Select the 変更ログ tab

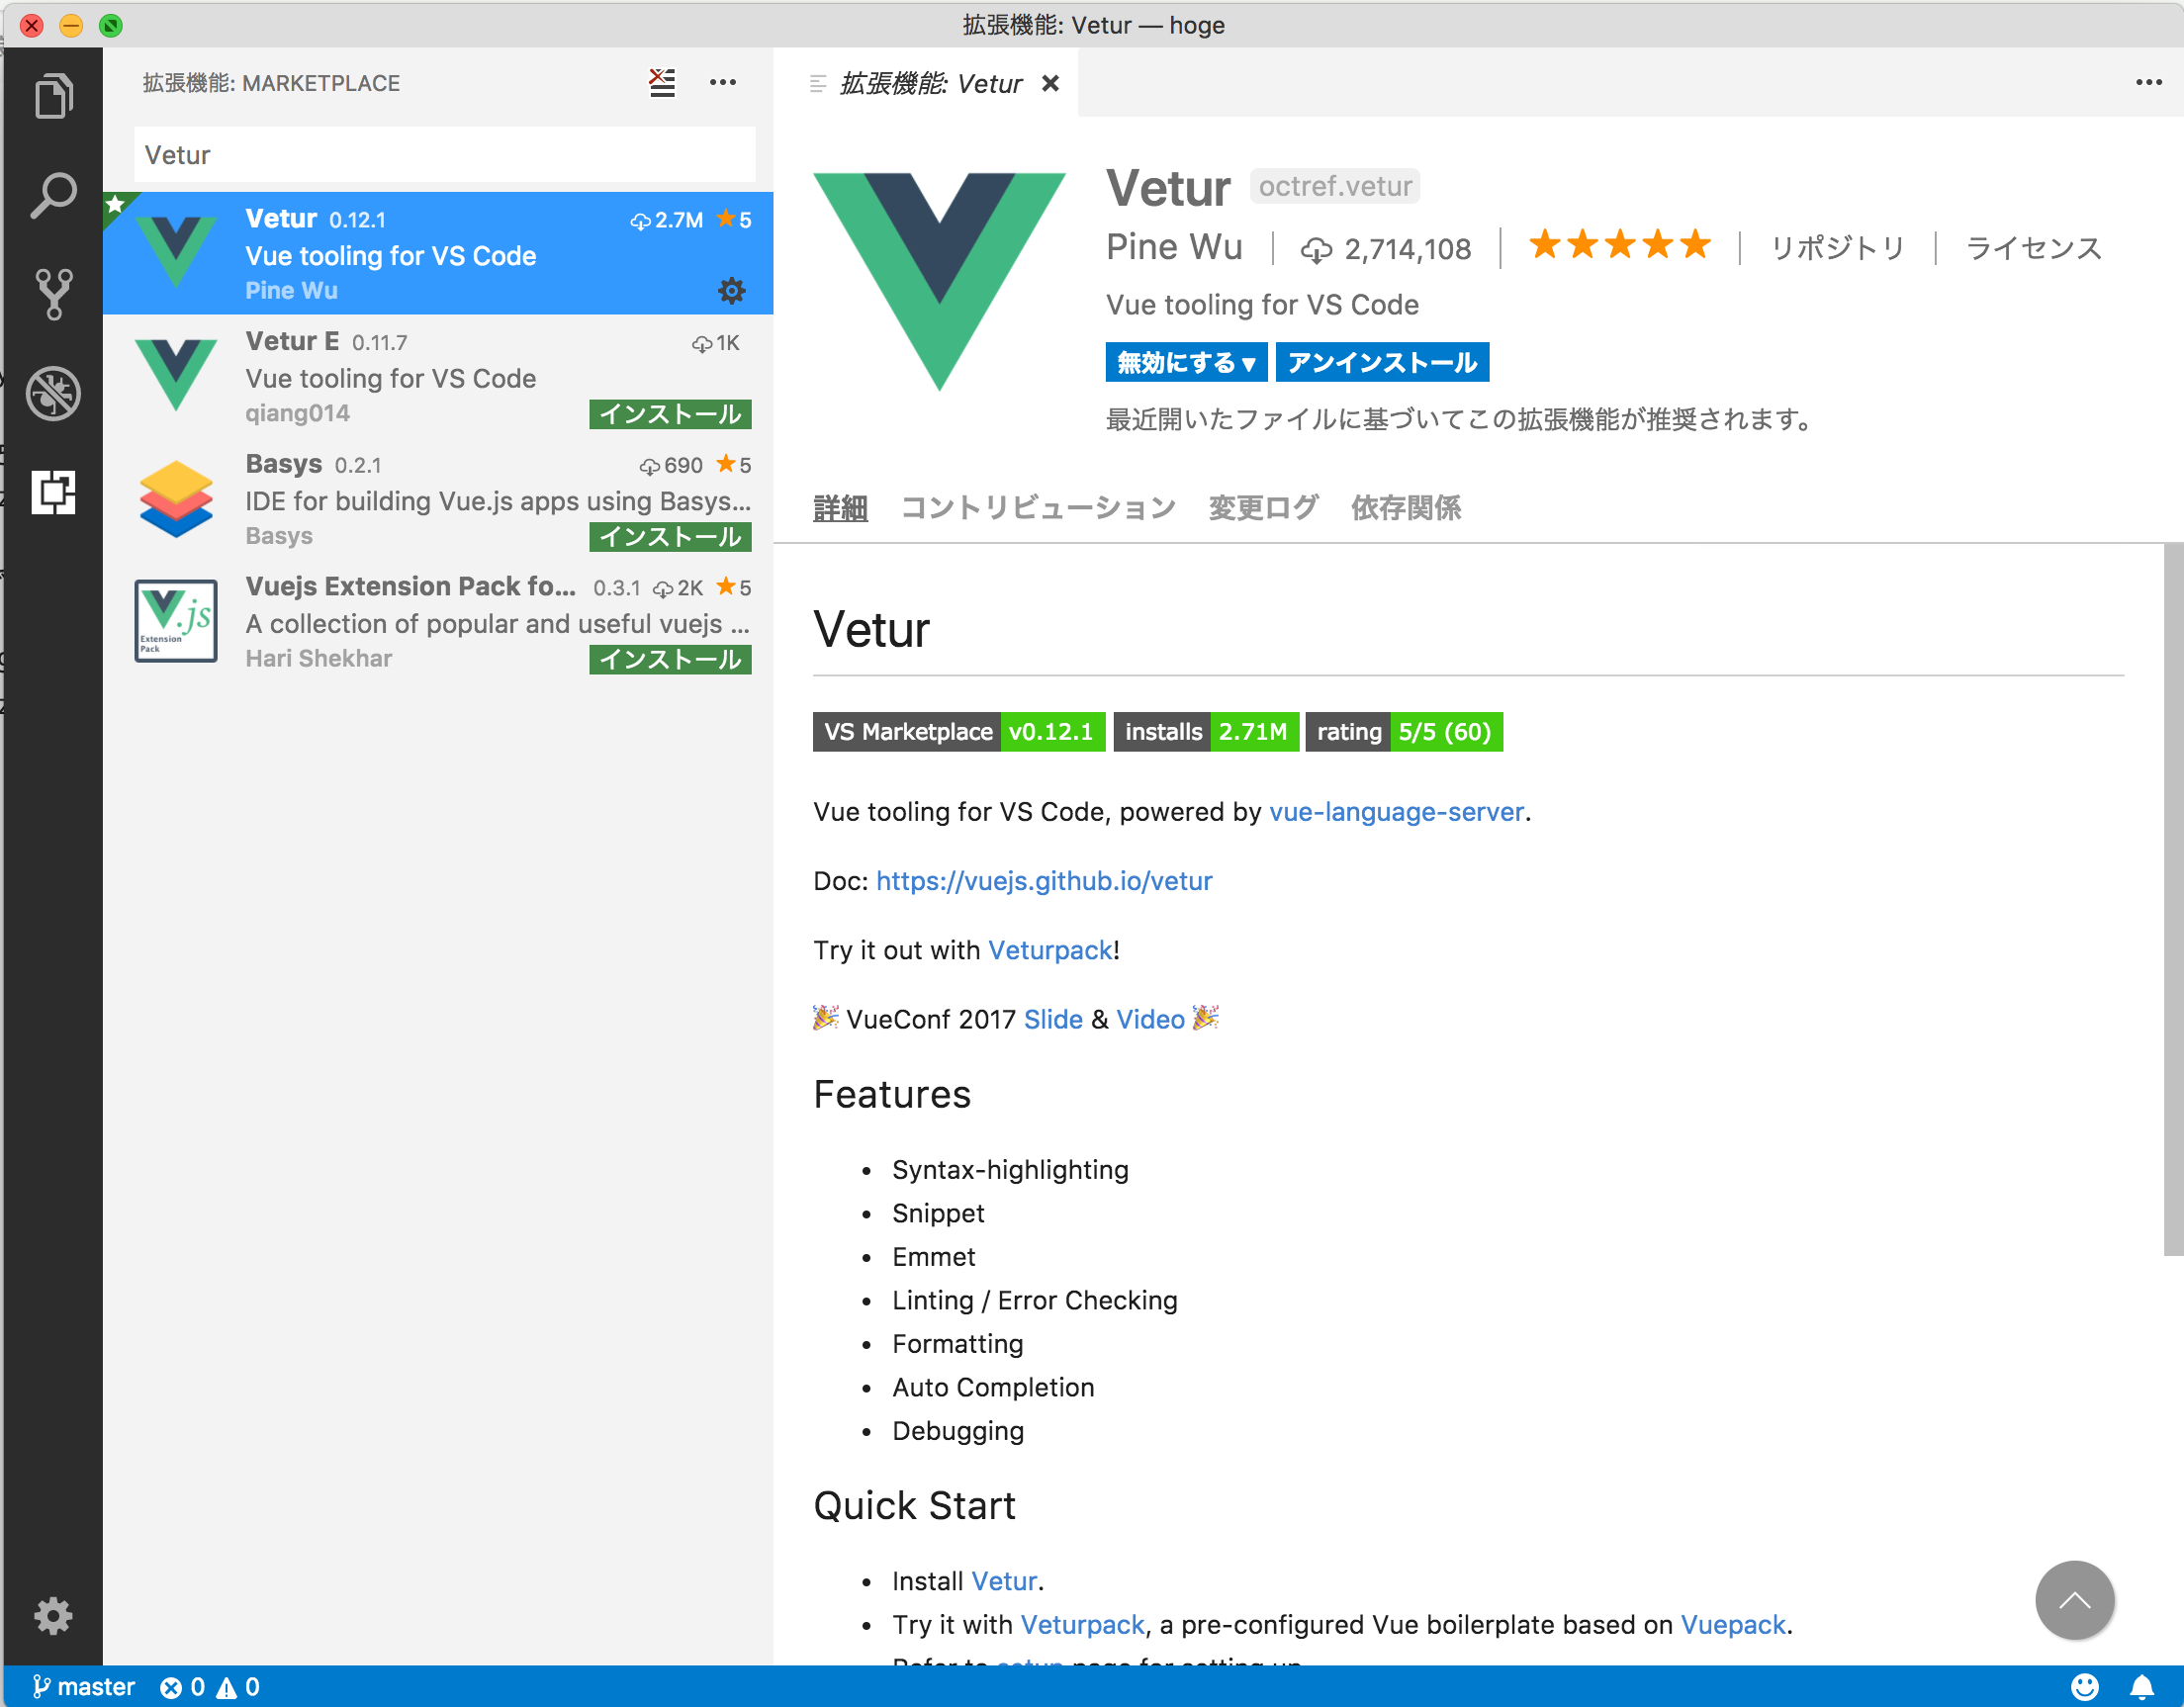[1263, 508]
